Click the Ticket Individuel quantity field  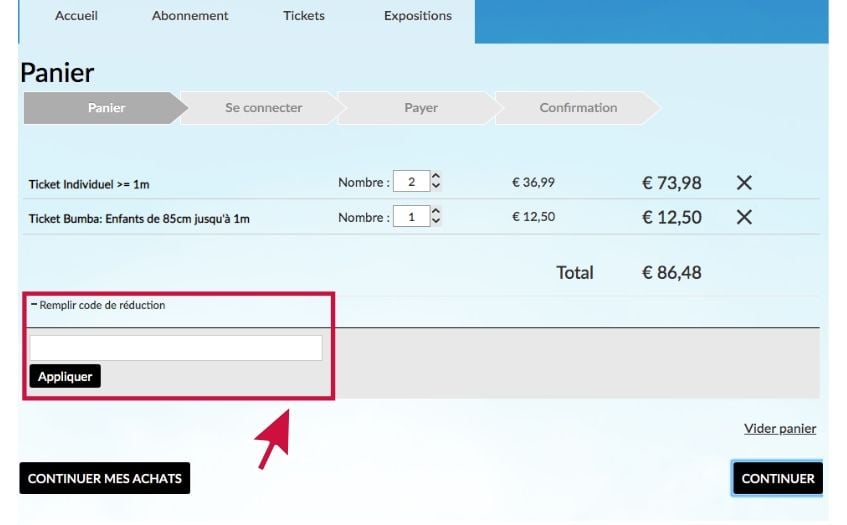point(411,182)
